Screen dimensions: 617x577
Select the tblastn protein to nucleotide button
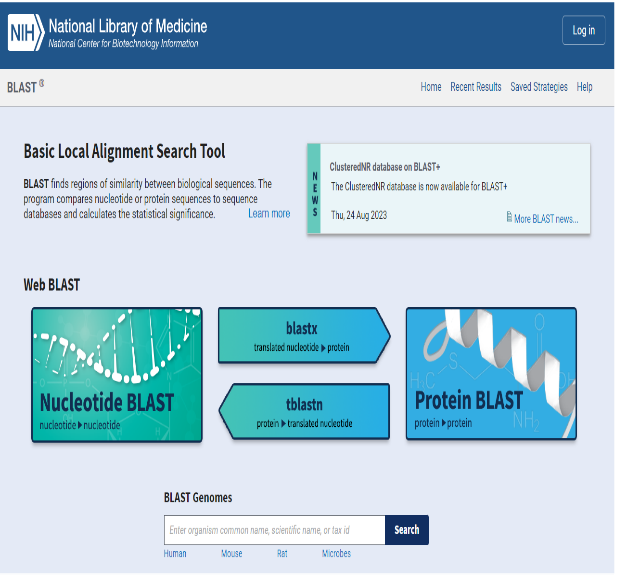point(304,411)
